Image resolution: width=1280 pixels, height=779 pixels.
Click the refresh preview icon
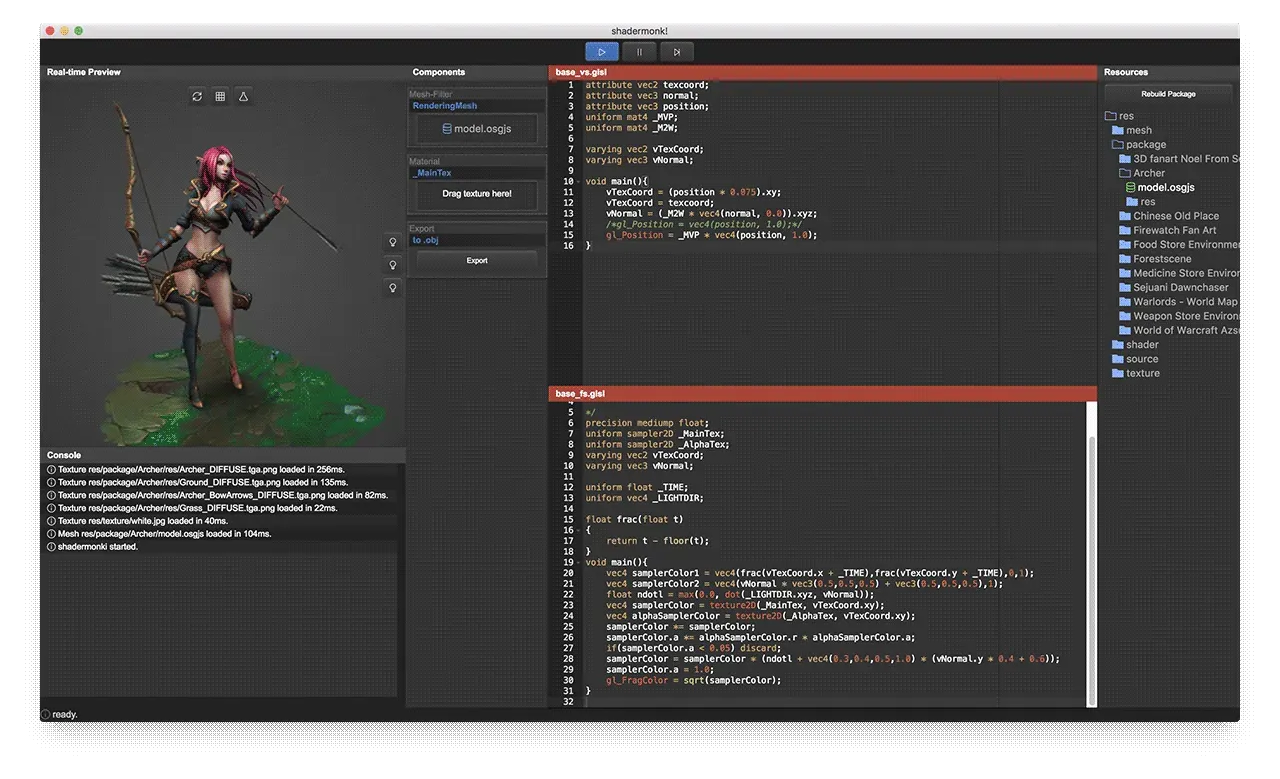(x=197, y=97)
